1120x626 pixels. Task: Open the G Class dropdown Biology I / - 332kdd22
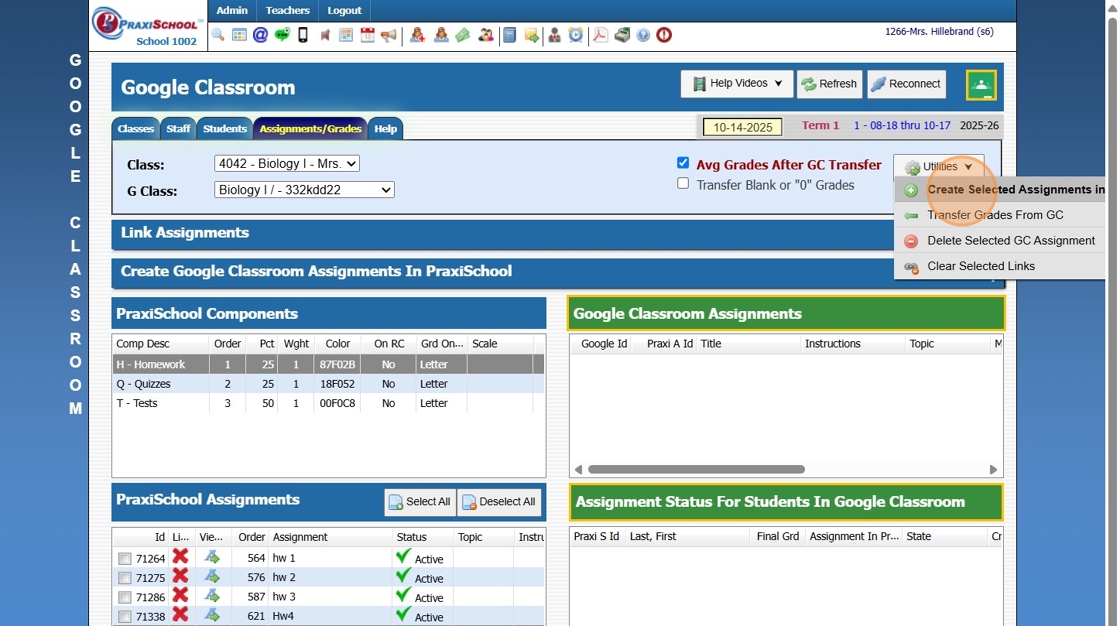(304, 190)
